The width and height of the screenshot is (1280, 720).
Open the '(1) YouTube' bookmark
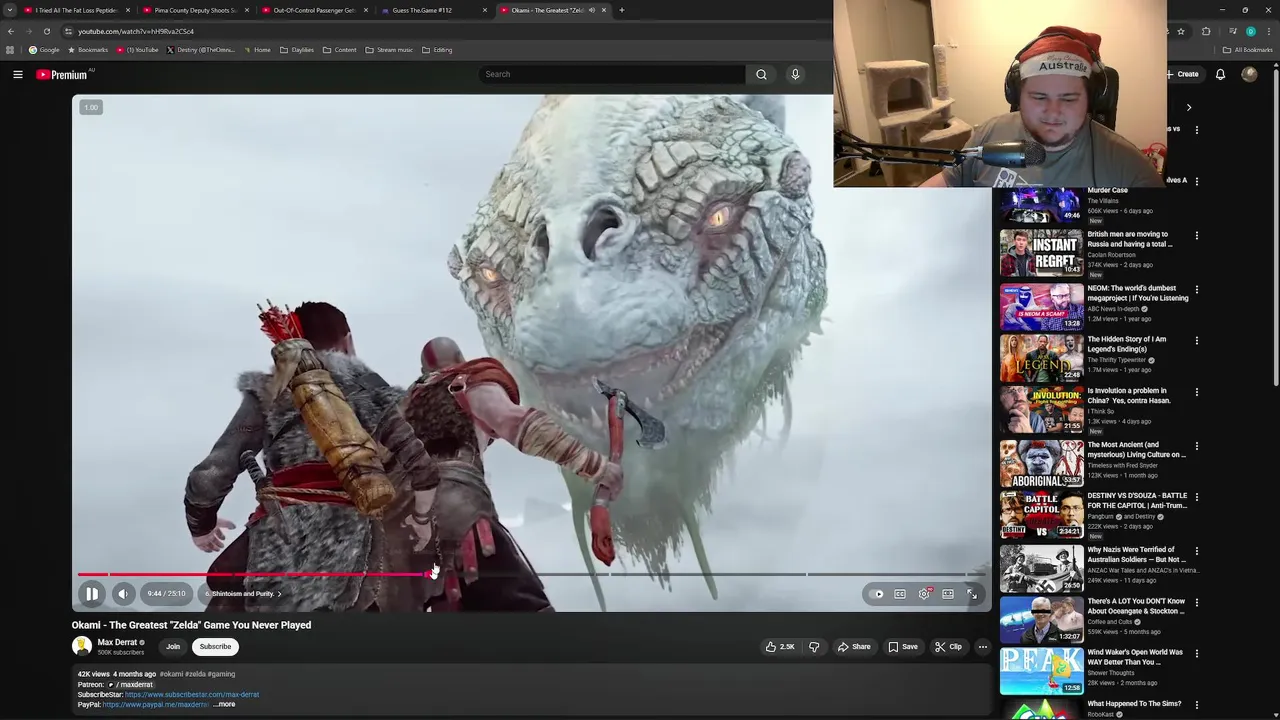[x=138, y=50]
